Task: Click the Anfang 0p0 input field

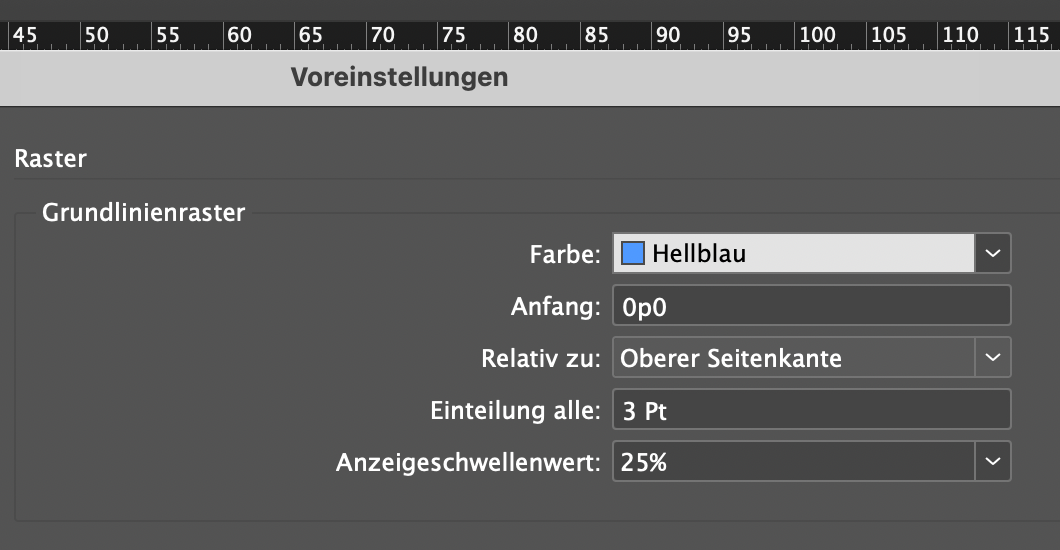Action: [x=812, y=305]
